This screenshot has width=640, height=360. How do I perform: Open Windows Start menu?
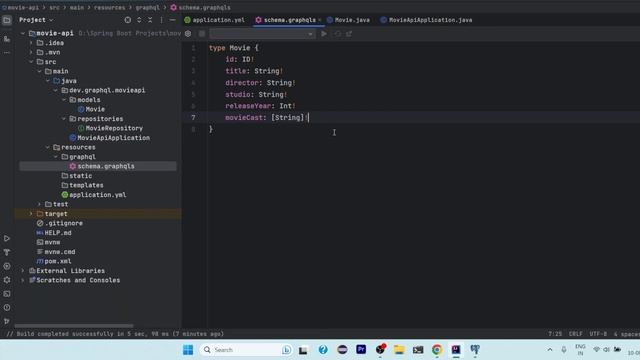(188, 350)
